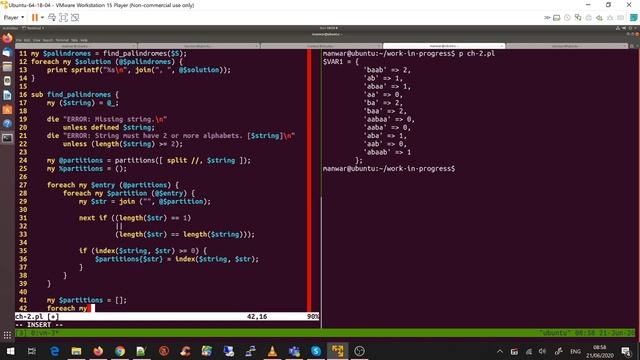
Task: Click the Windows Start button
Action: pyautogui.click(x=11, y=351)
